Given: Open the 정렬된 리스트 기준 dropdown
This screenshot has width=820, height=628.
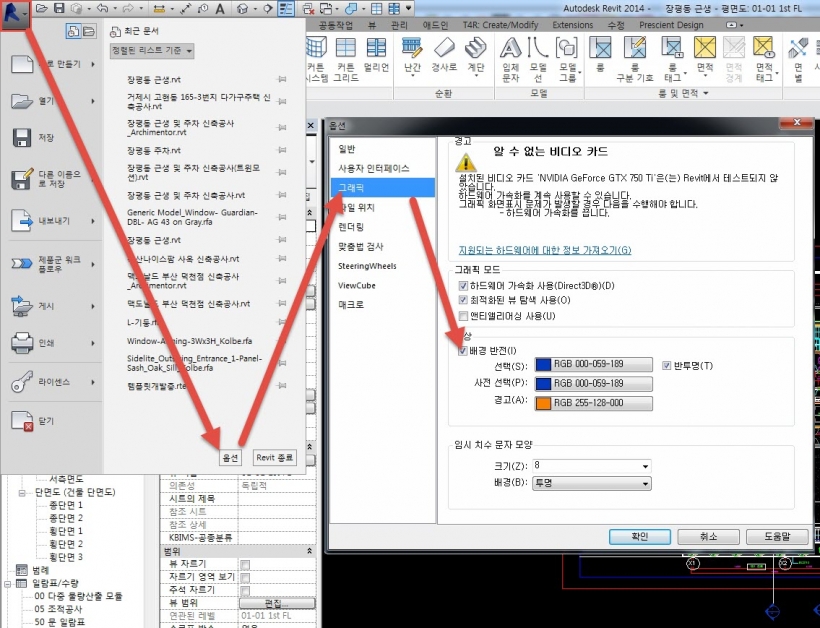Looking at the screenshot, I should (x=152, y=50).
